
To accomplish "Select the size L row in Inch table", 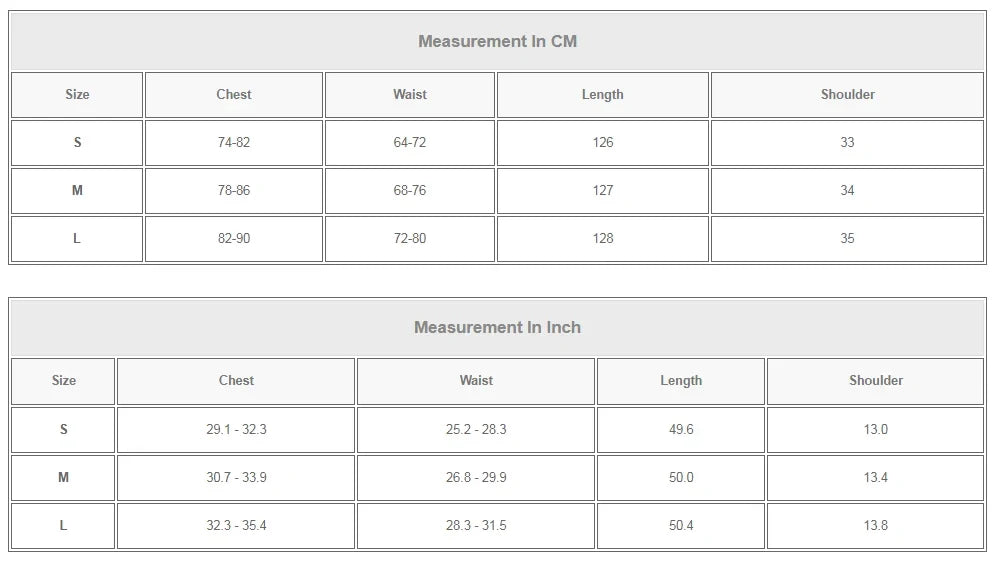I will [497, 526].
